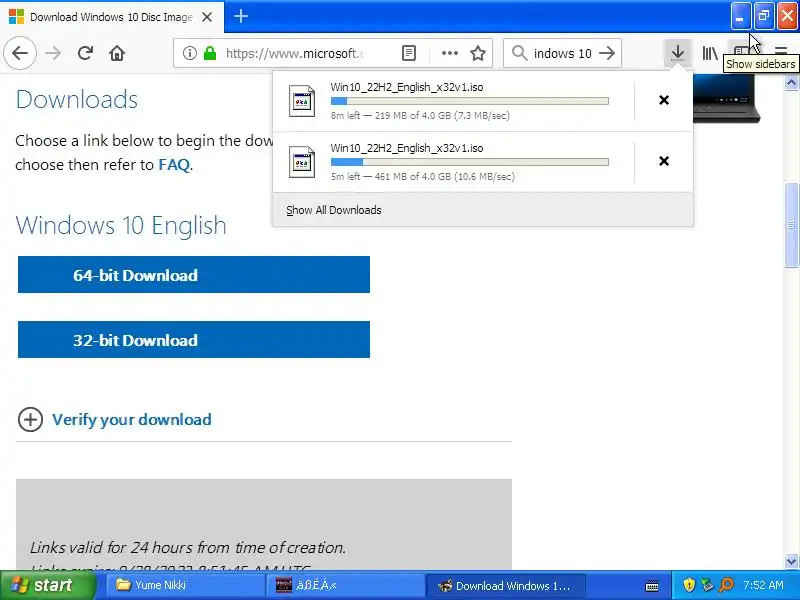Viewport: 800px width, 600px height.
Task: Click the 7:52 AM system clock
Action: [x=763, y=585]
